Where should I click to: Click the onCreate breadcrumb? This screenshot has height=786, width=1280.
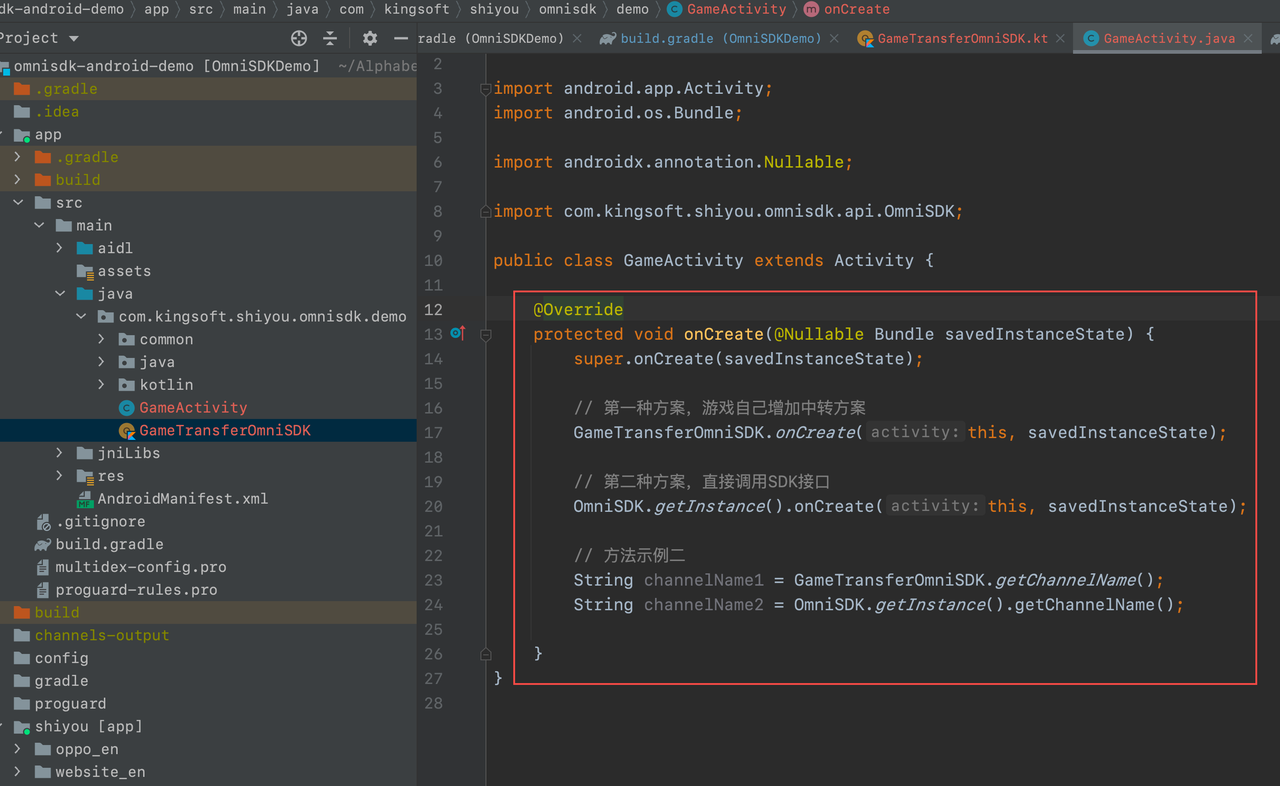(846, 9)
